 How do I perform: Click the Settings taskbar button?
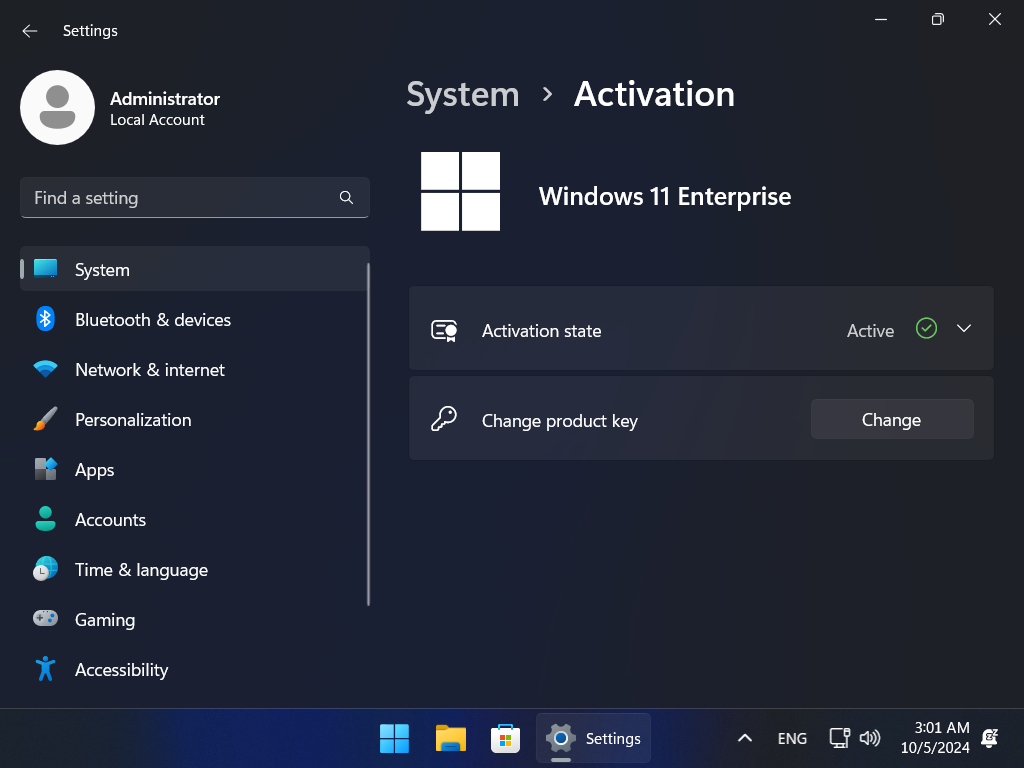coord(593,738)
